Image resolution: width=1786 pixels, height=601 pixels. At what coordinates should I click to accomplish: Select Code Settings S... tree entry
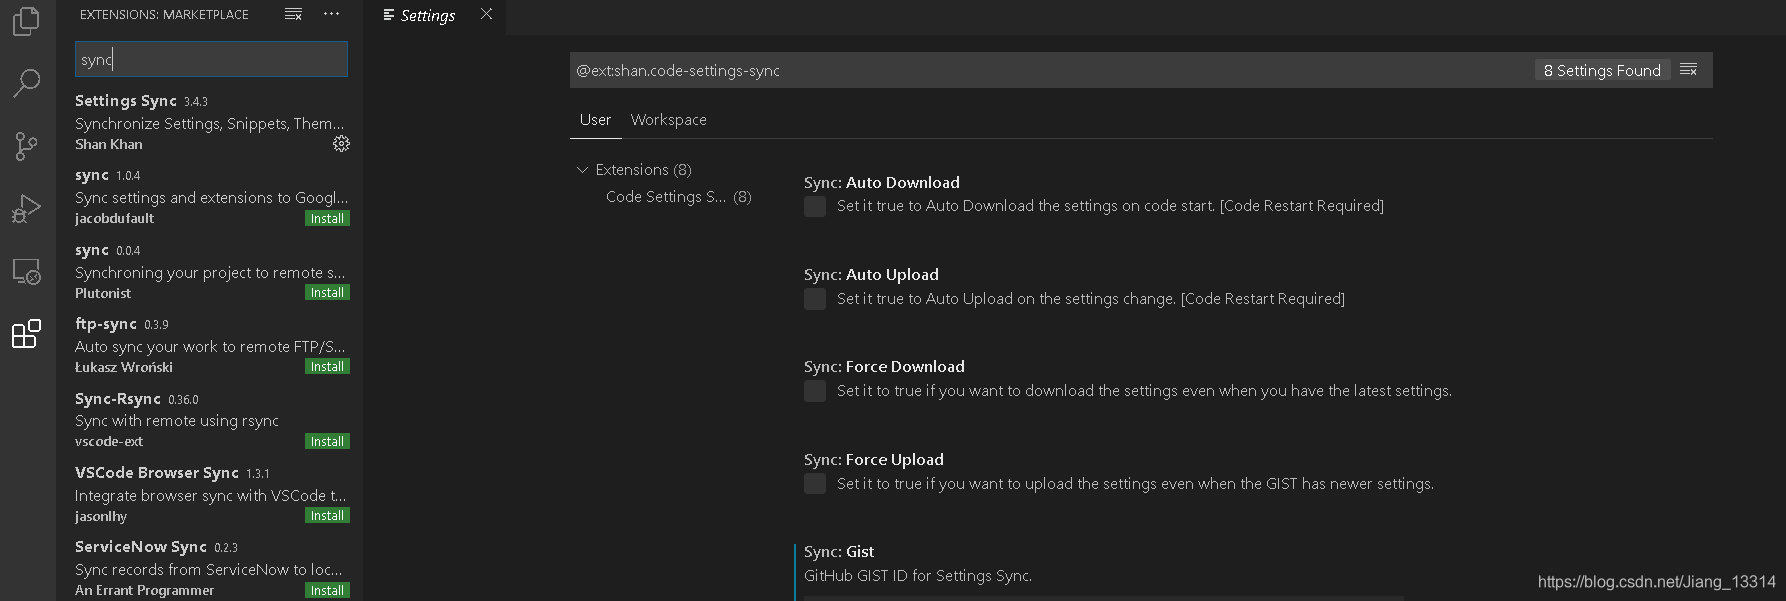[678, 197]
